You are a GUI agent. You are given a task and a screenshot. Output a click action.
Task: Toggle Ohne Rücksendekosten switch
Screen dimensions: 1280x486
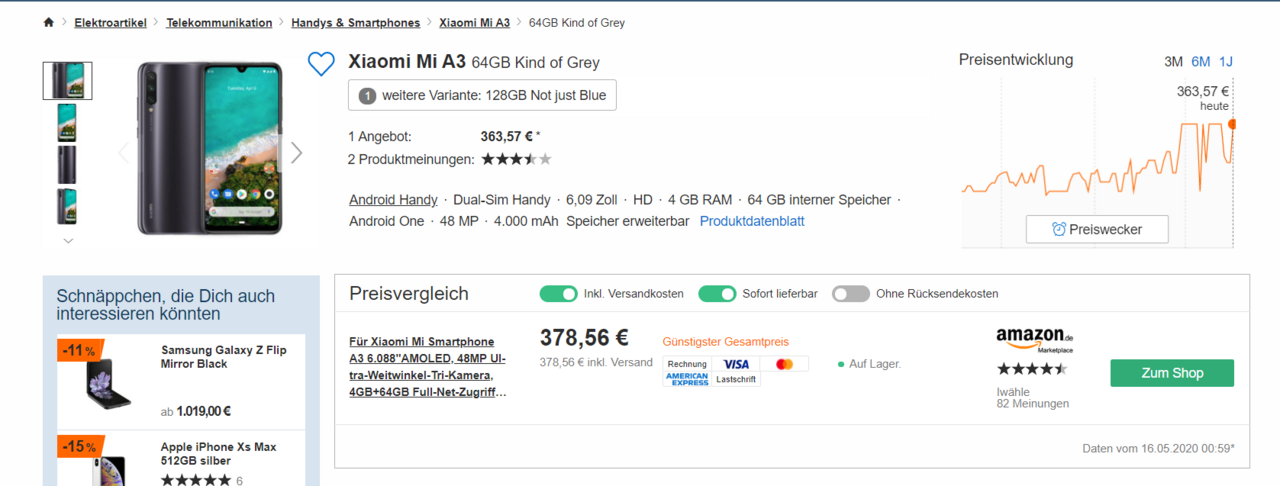click(851, 293)
